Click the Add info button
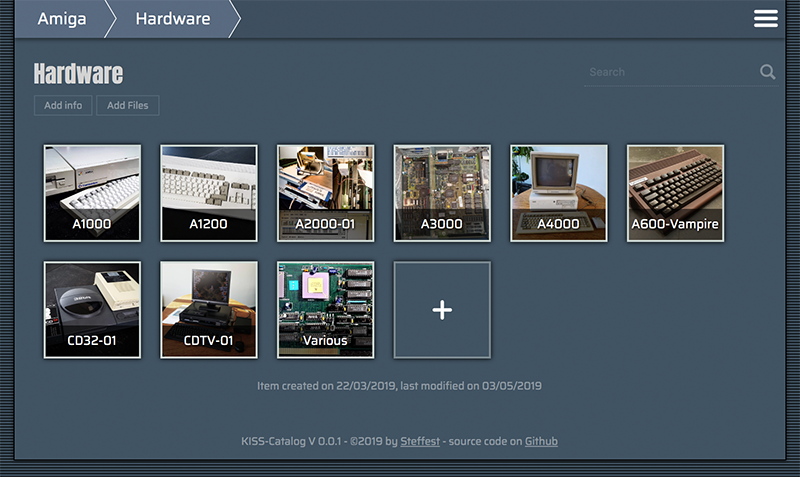800x477 pixels. point(63,106)
